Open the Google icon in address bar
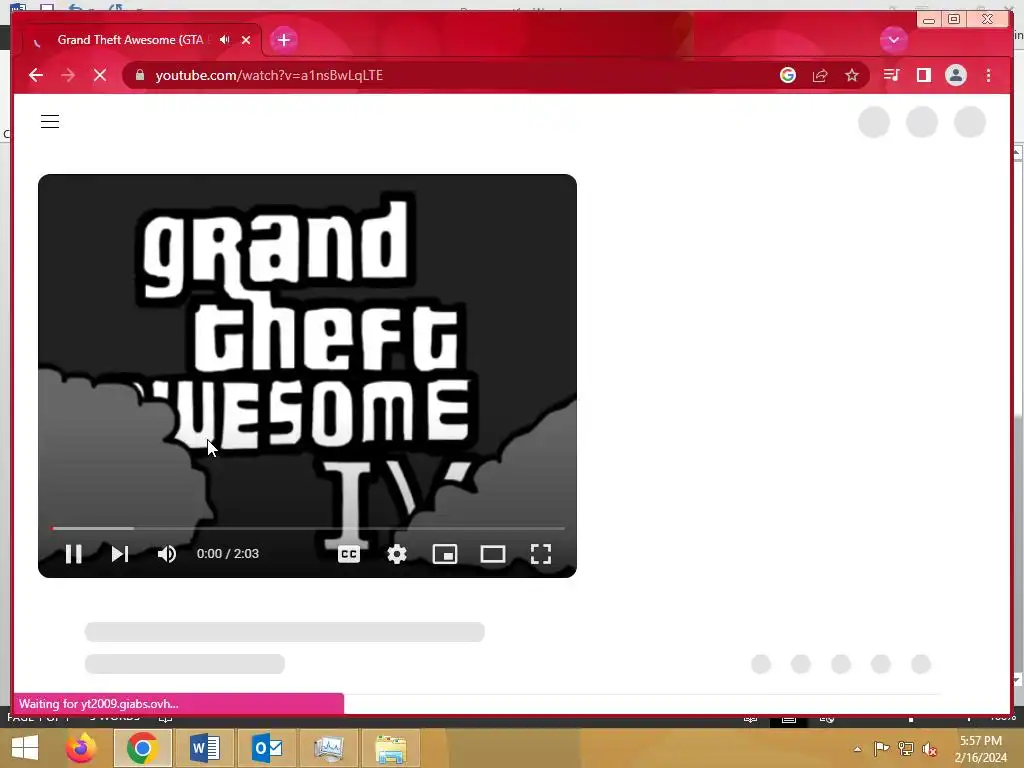The width and height of the screenshot is (1024, 768). click(x=788, y=75)
